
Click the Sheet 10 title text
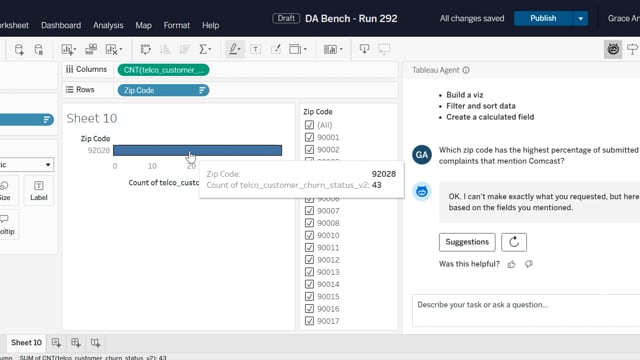92,118
